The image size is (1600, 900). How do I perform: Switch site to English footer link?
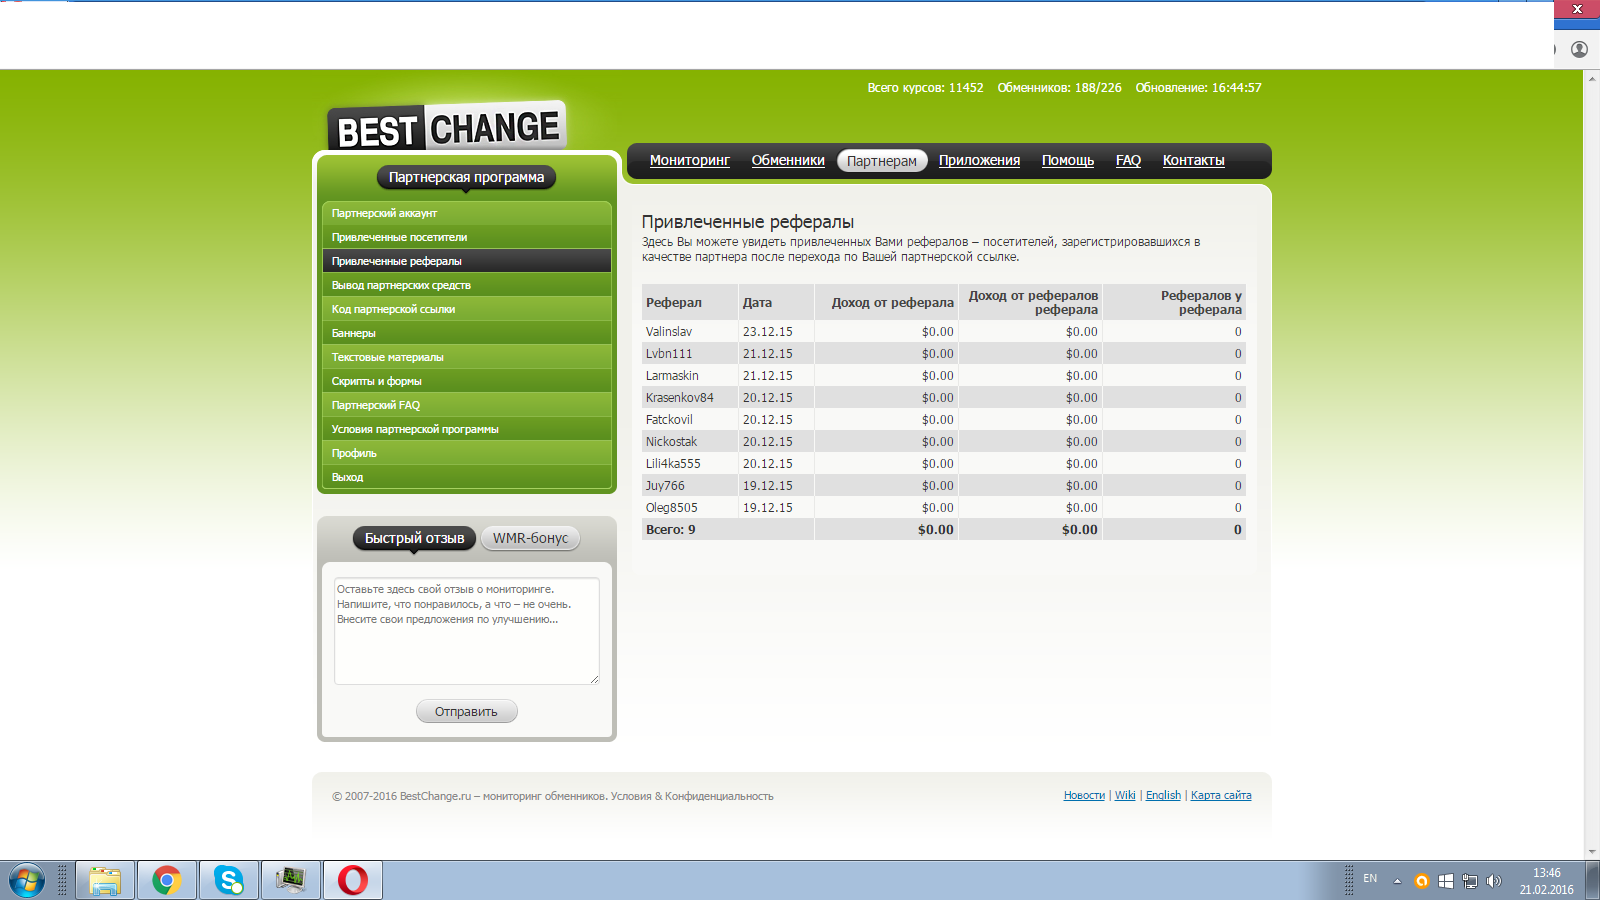click(x=1163, y=795)
